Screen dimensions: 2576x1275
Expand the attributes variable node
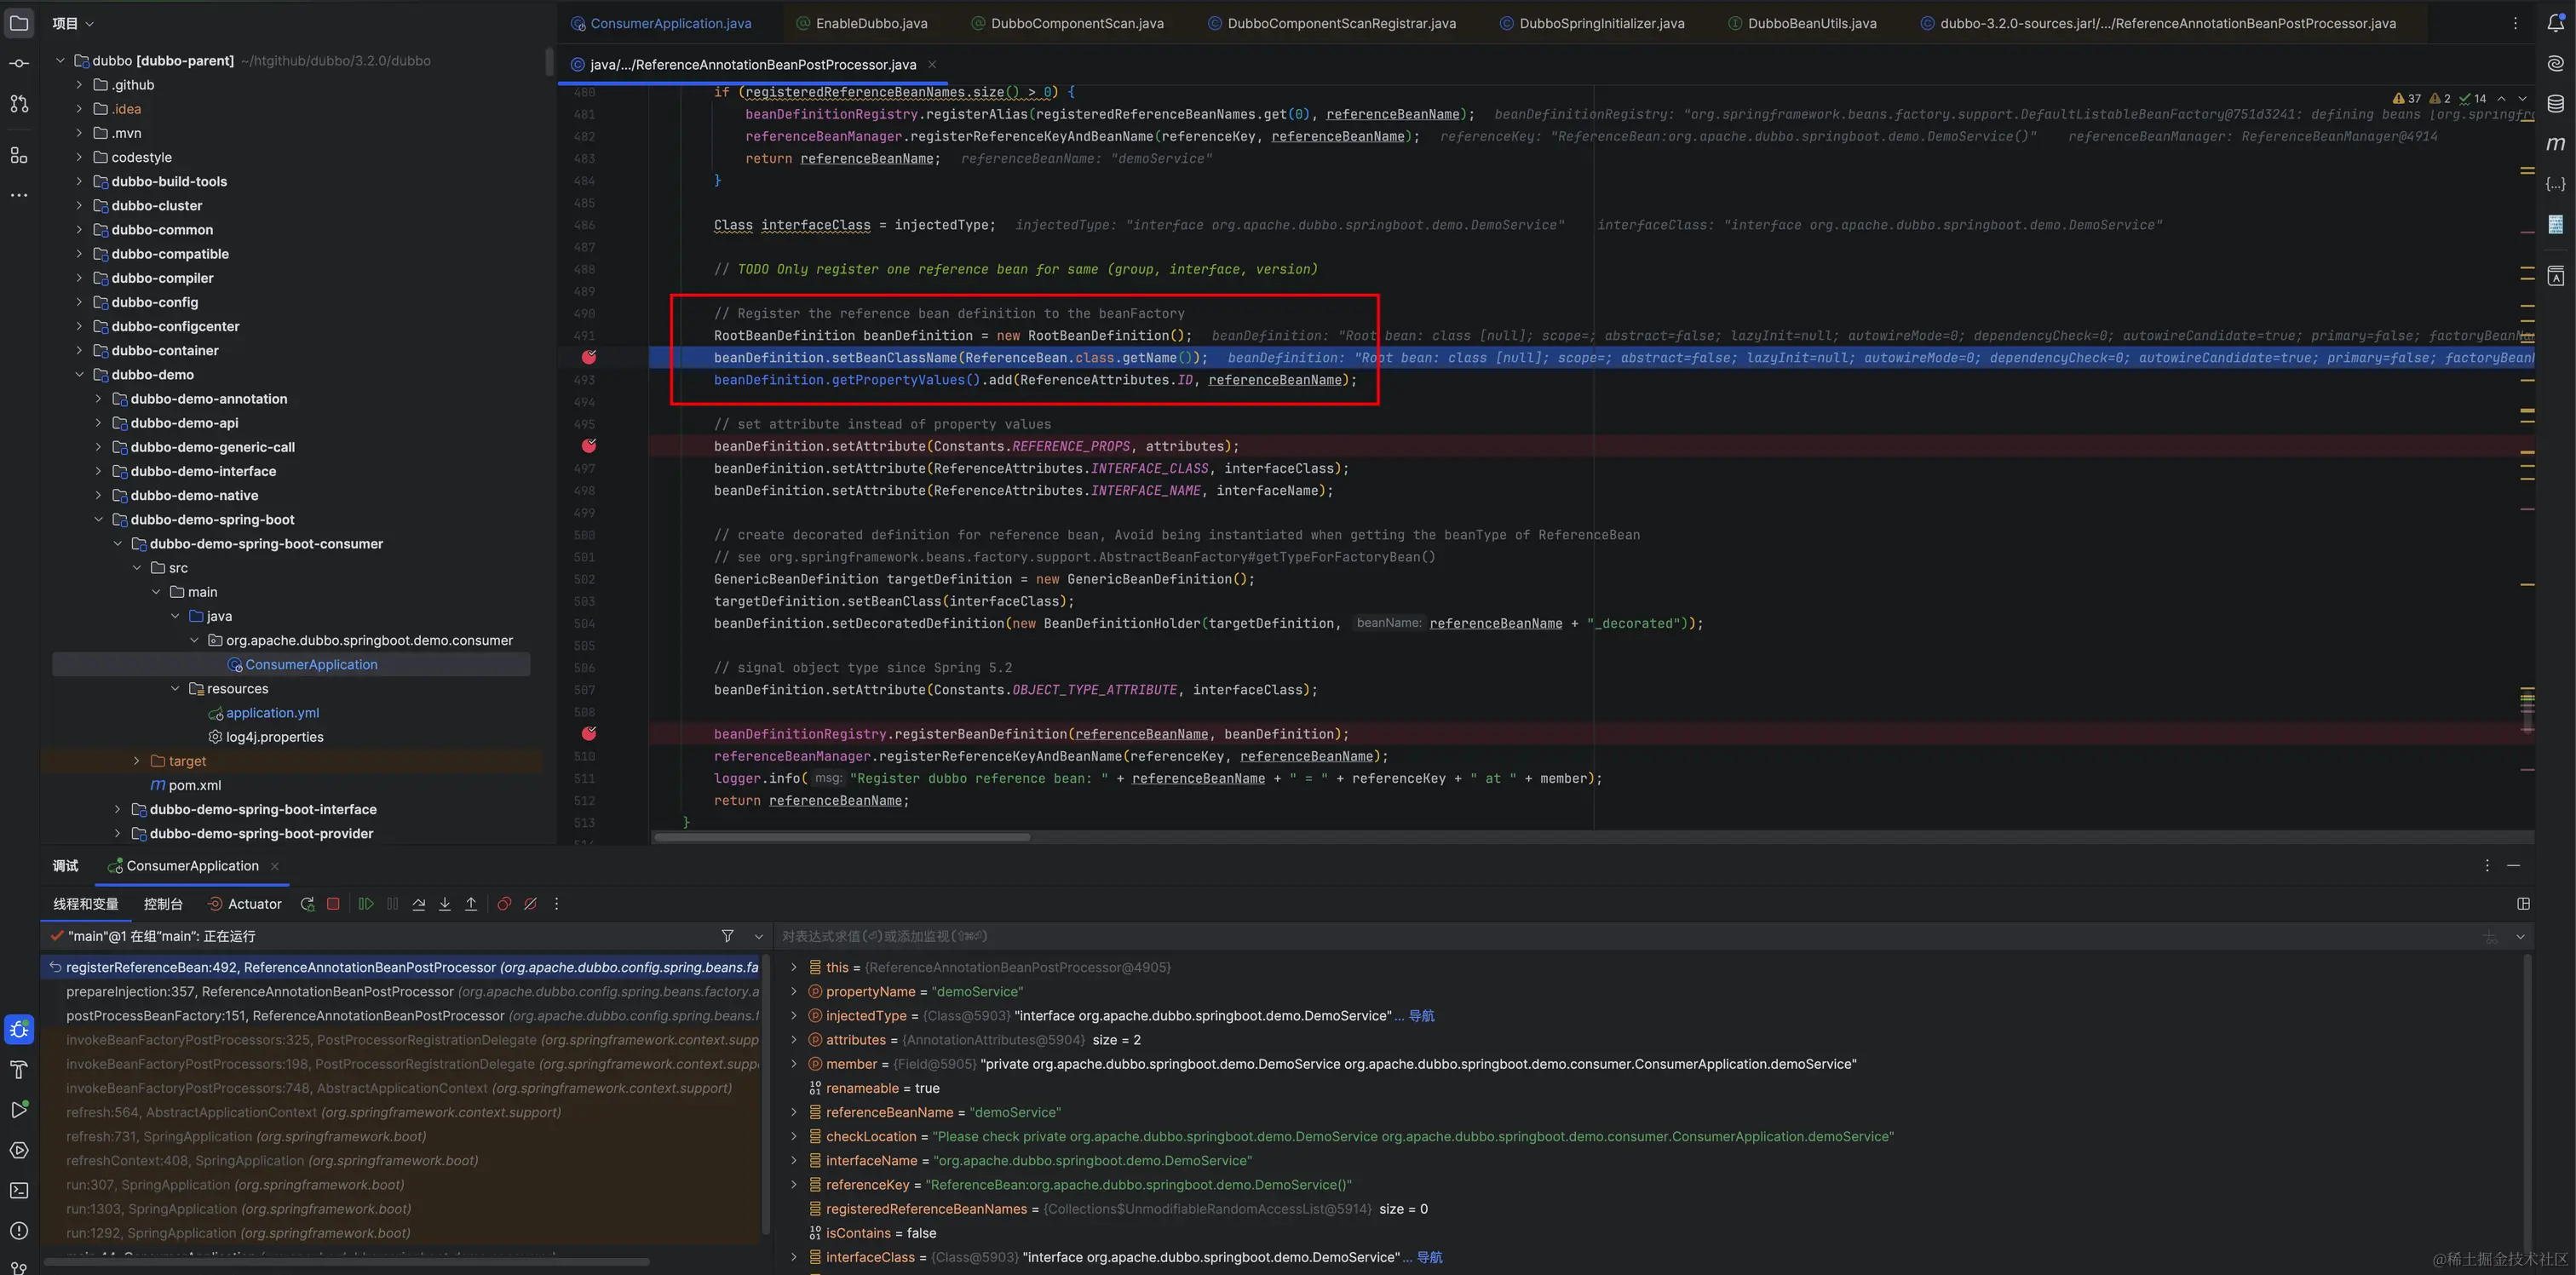coord(794,1040)
